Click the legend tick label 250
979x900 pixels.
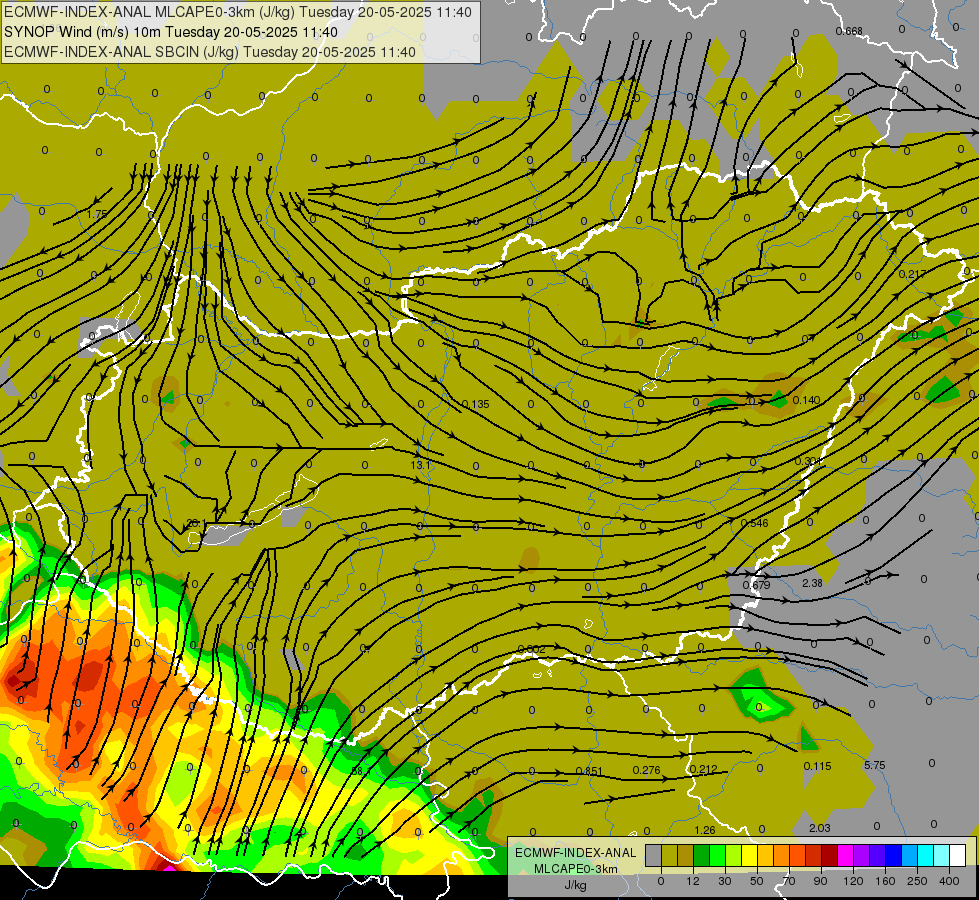pos(917,881)
